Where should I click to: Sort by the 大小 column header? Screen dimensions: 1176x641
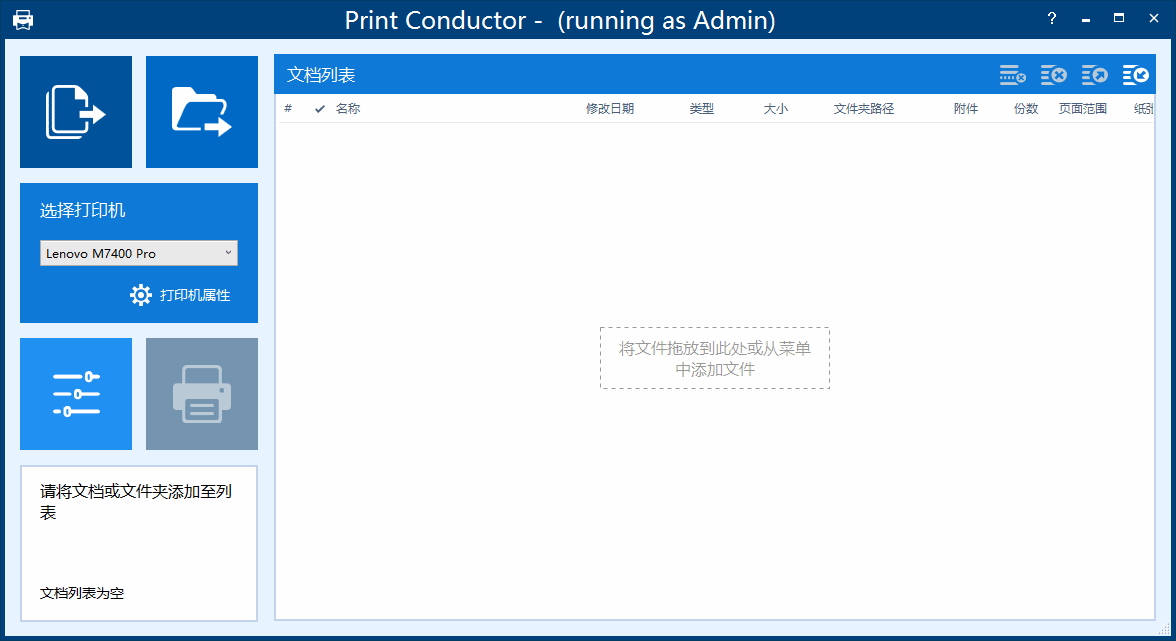[x=776, y=109]
